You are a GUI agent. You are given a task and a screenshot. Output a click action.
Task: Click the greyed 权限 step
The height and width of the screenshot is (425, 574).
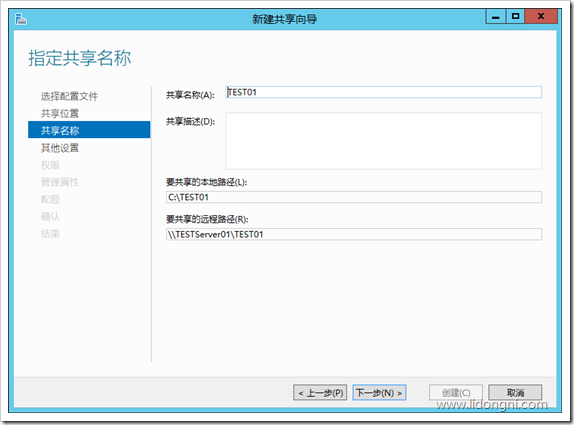point(50,165)
